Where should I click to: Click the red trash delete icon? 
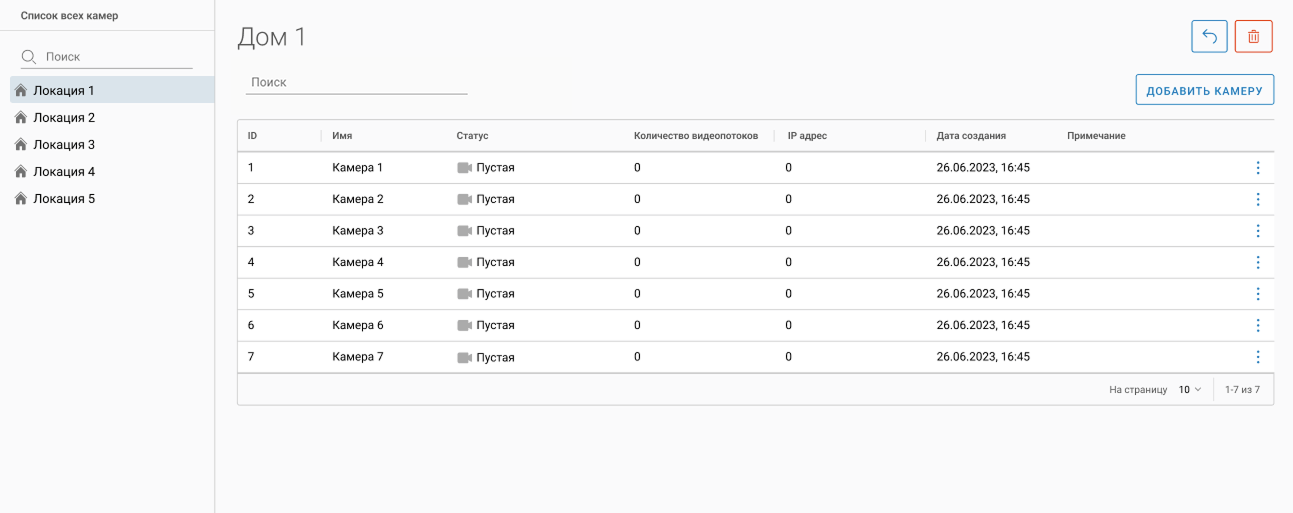(1253, 37)
